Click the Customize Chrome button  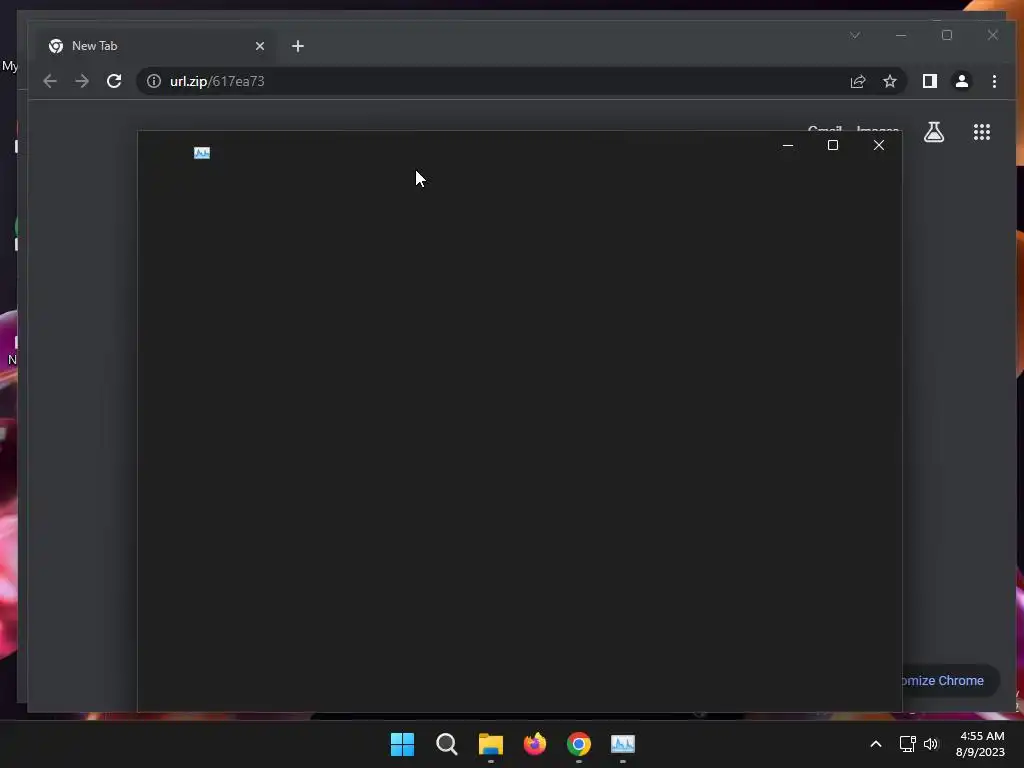point(950,680)
